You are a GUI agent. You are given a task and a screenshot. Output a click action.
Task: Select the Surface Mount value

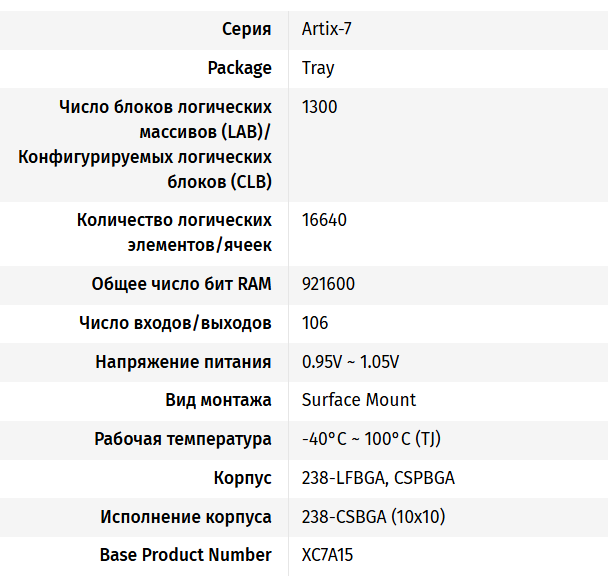pos(359,400)
